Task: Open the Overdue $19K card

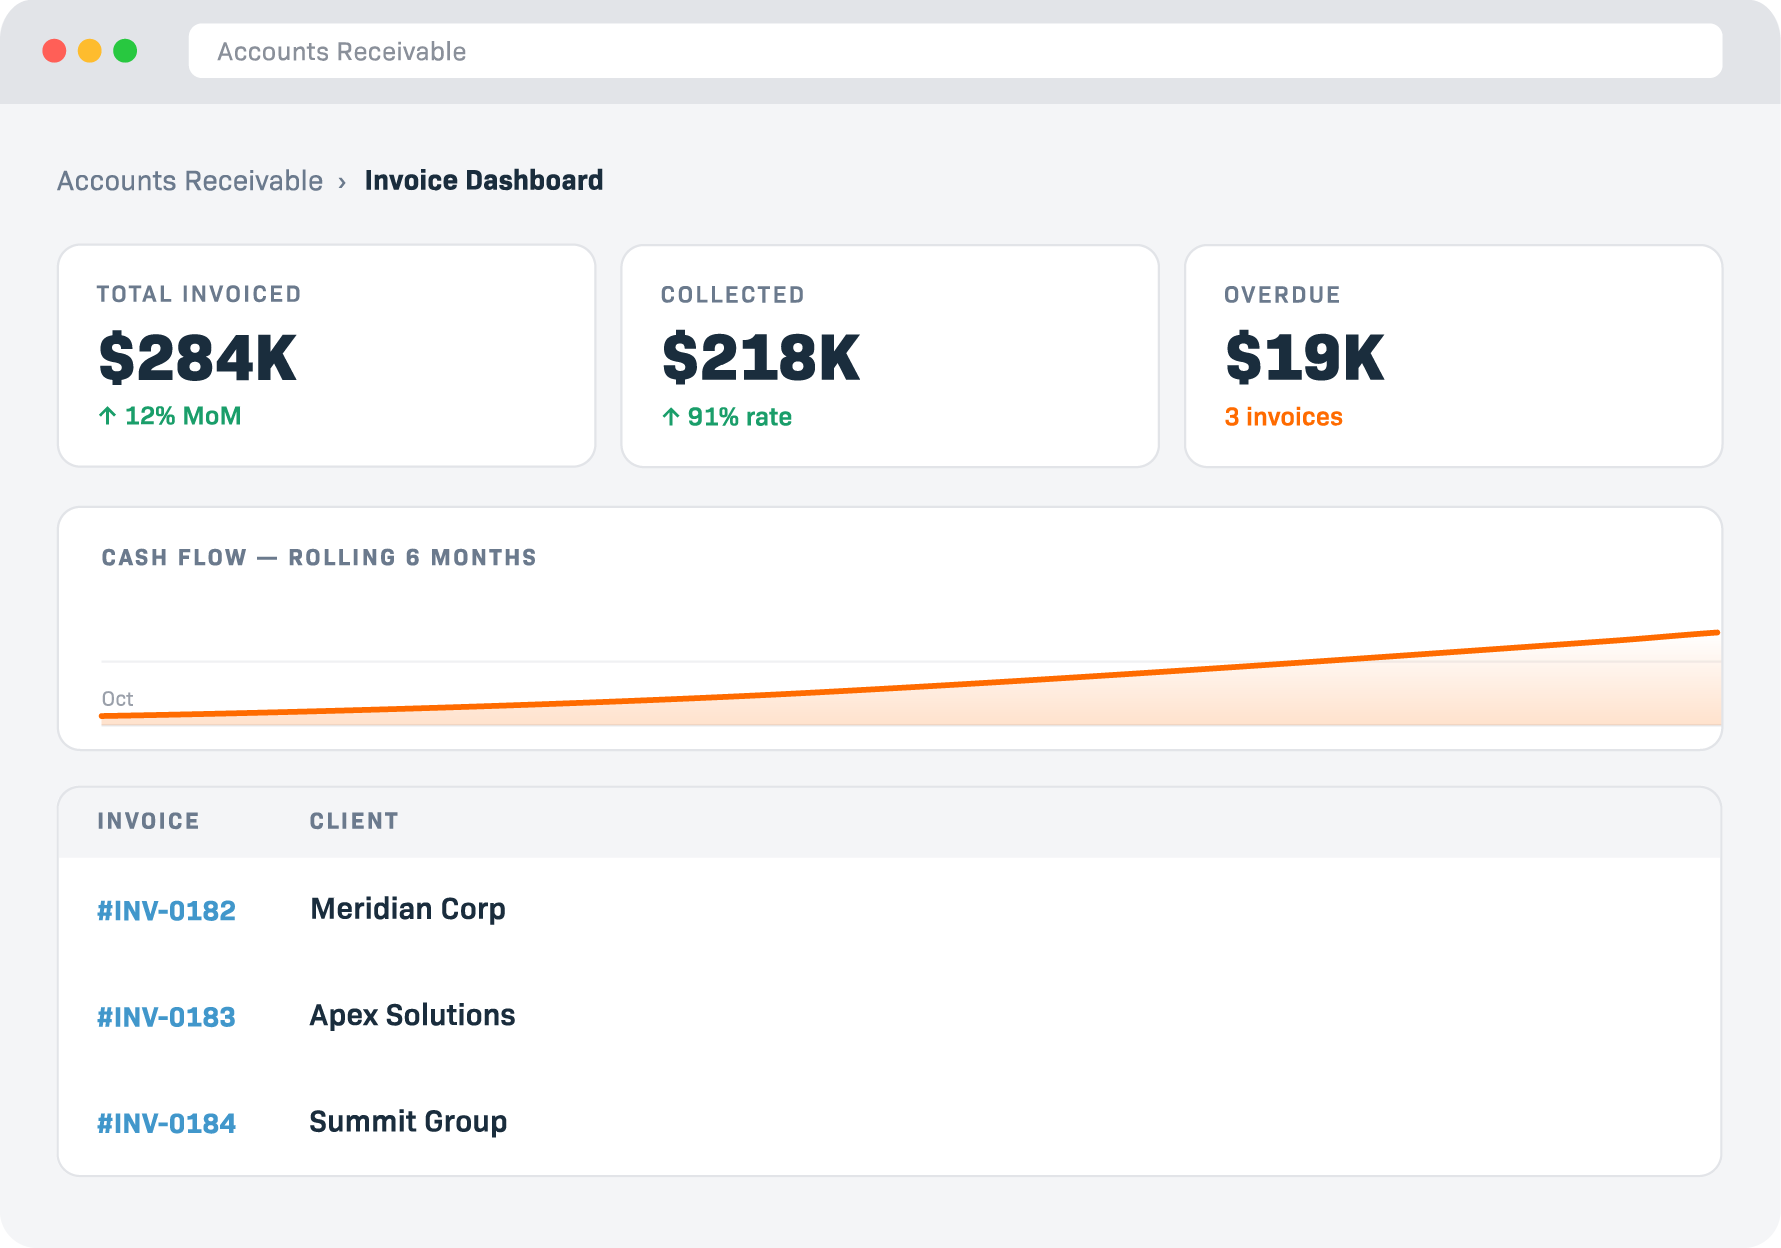Action: tap(1453, 356)
